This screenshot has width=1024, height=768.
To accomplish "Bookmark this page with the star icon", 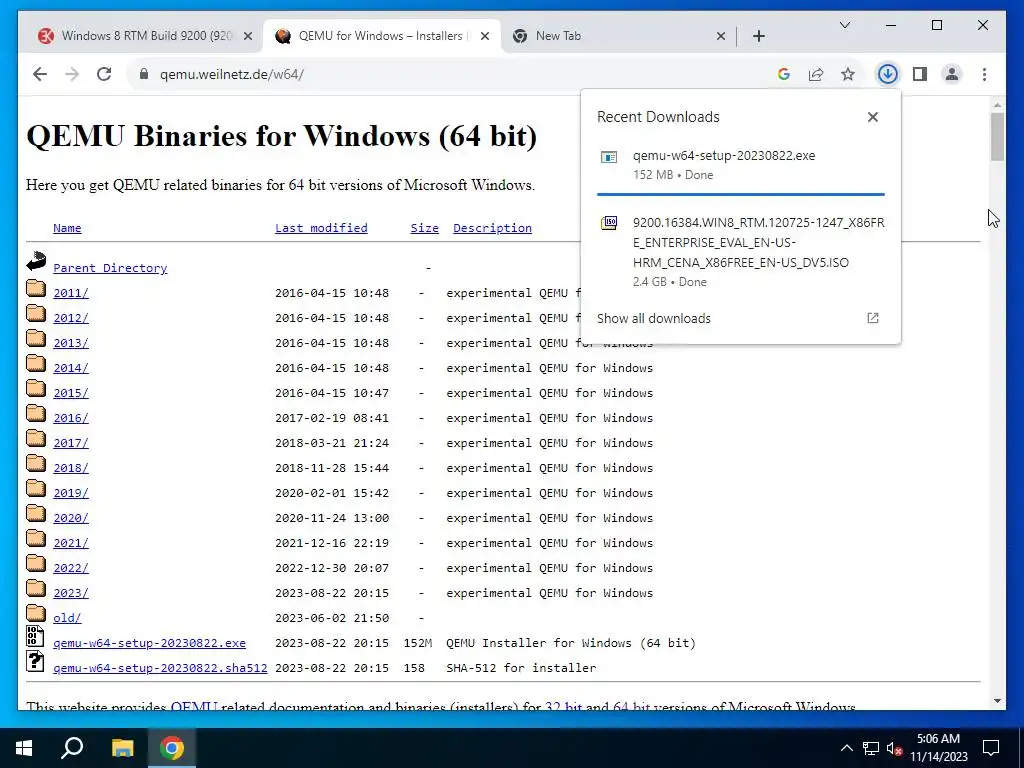I will [x=848, y=74].
